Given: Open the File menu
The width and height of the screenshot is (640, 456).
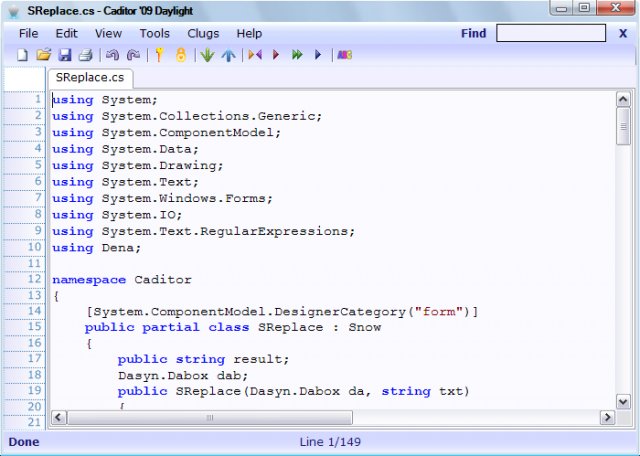Looking at the screenshot, I should point(29,33).
